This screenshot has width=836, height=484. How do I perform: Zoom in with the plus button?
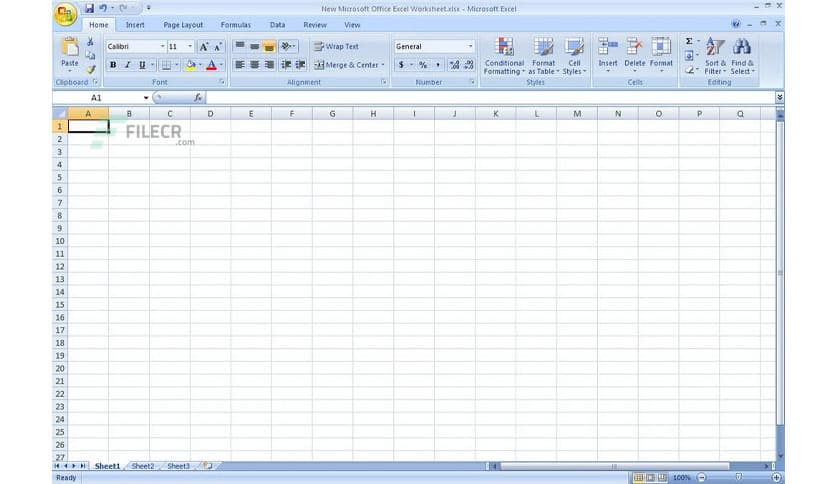pyautogui.click(x=776, y=478)
